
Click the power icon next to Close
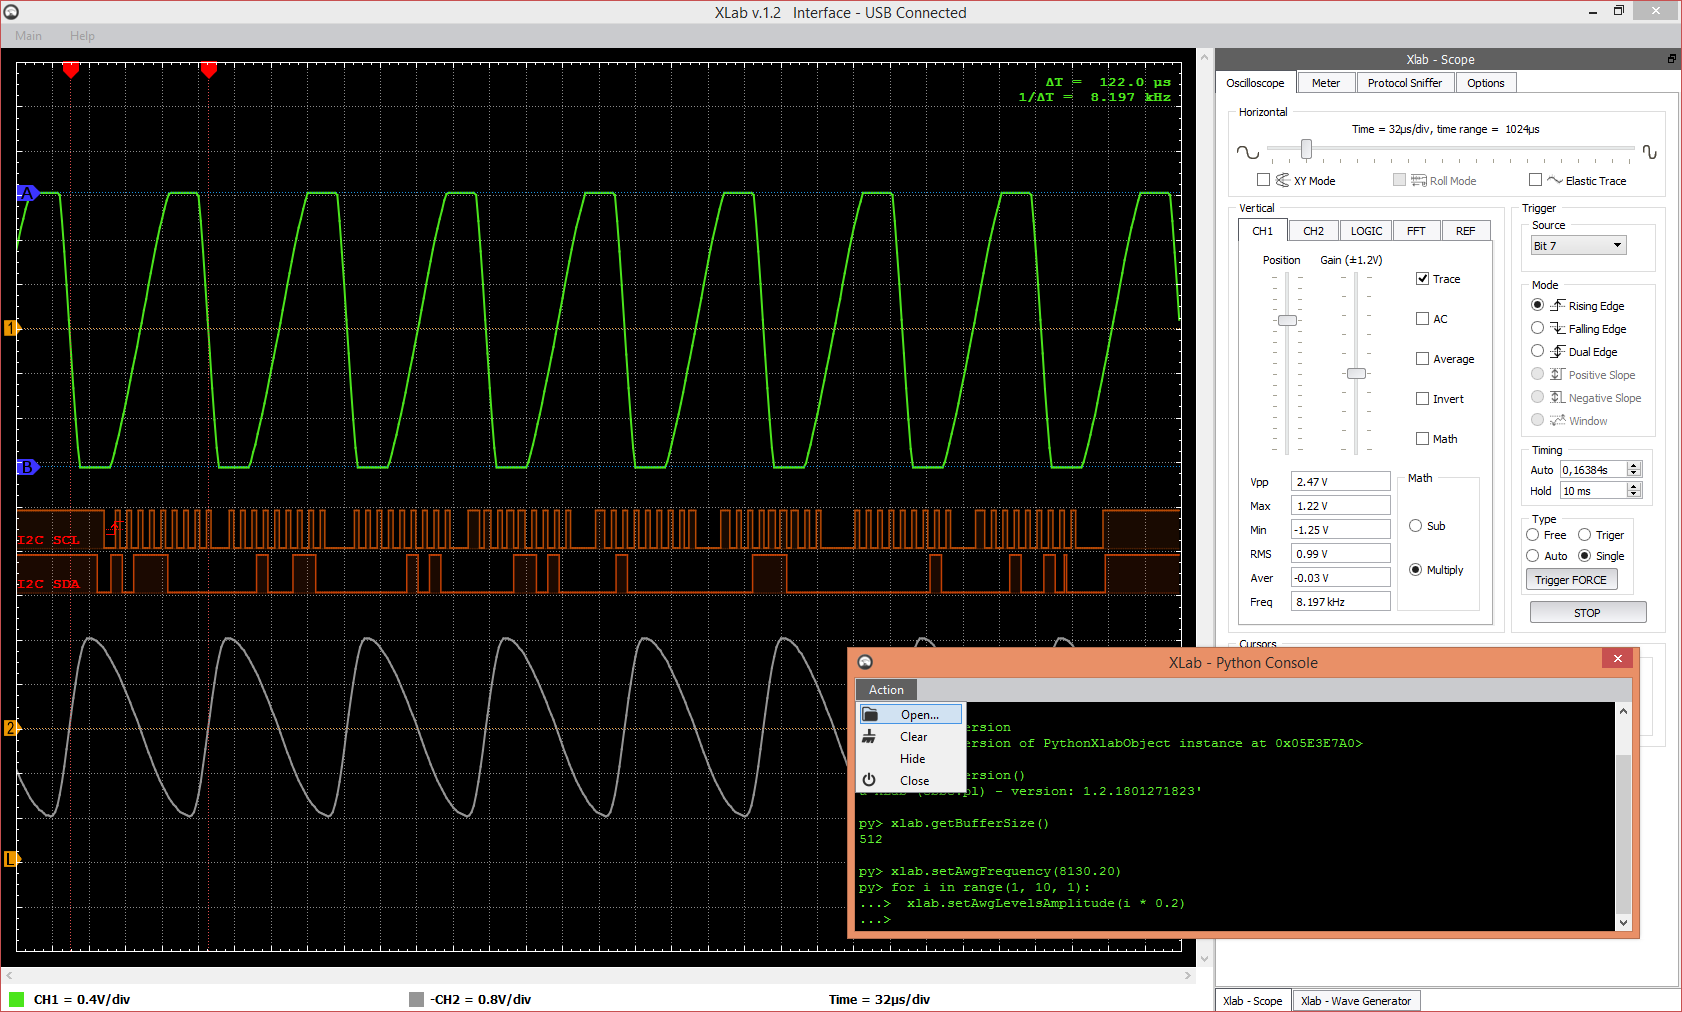[x=869, y=780]
